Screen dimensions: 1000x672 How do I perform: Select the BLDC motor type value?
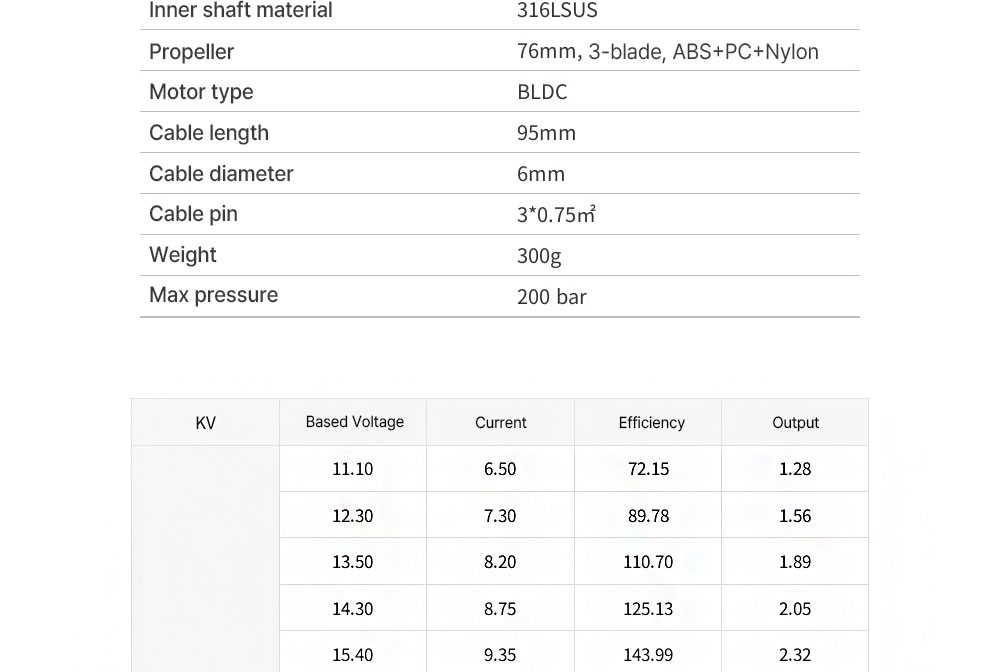542,92
